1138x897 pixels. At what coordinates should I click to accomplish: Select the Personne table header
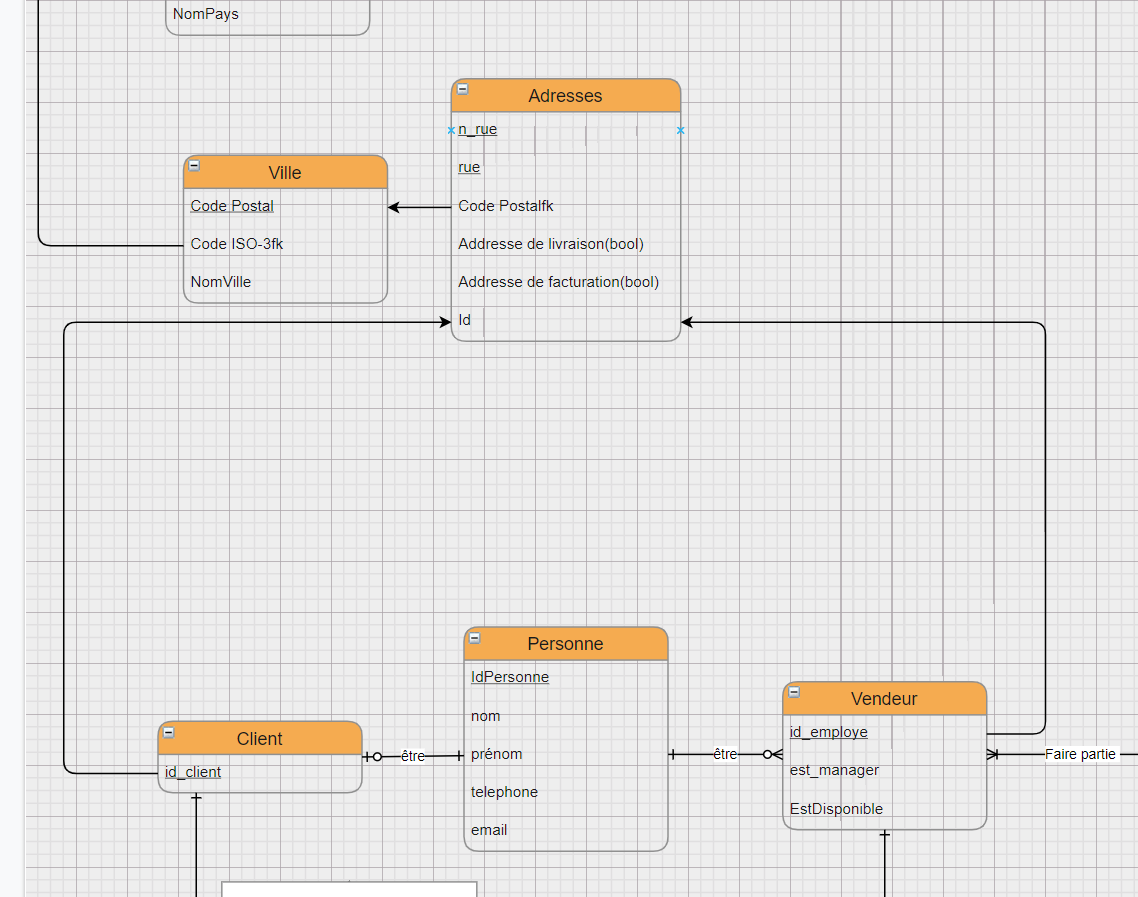[x=565, y=644]
